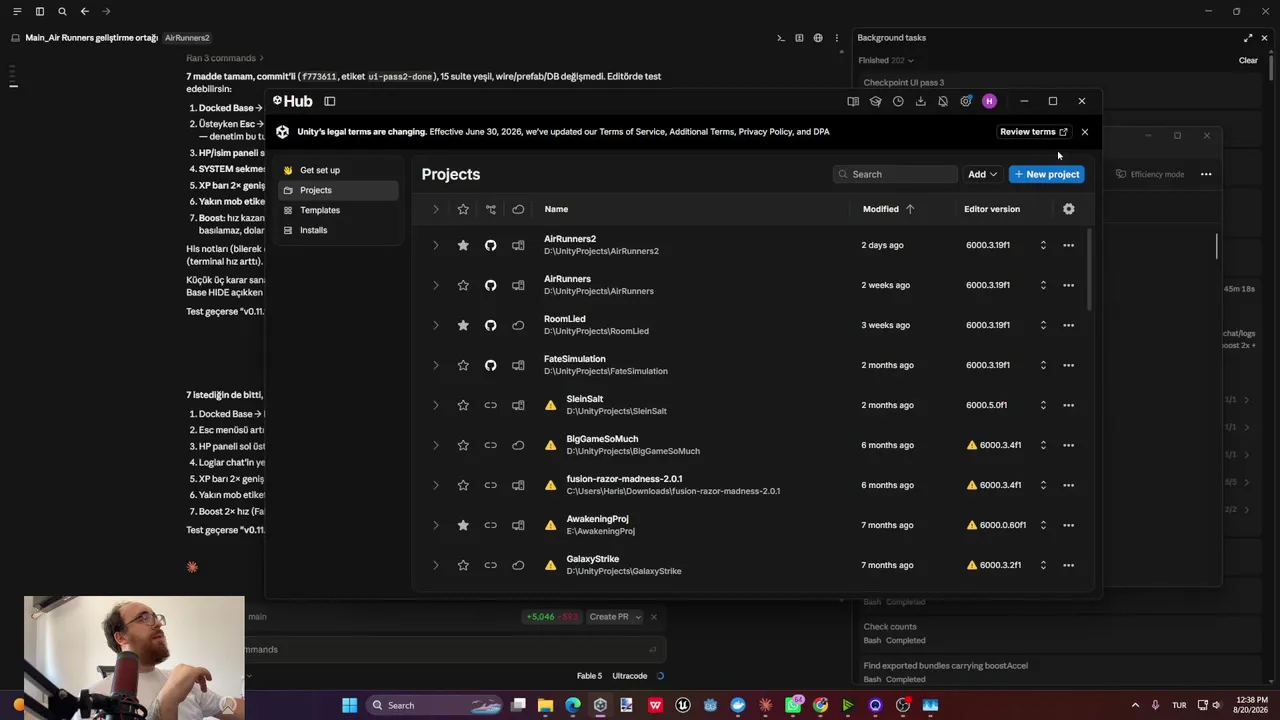Open the Get set up section
The image size is (1280, 720).
point(338,170)
